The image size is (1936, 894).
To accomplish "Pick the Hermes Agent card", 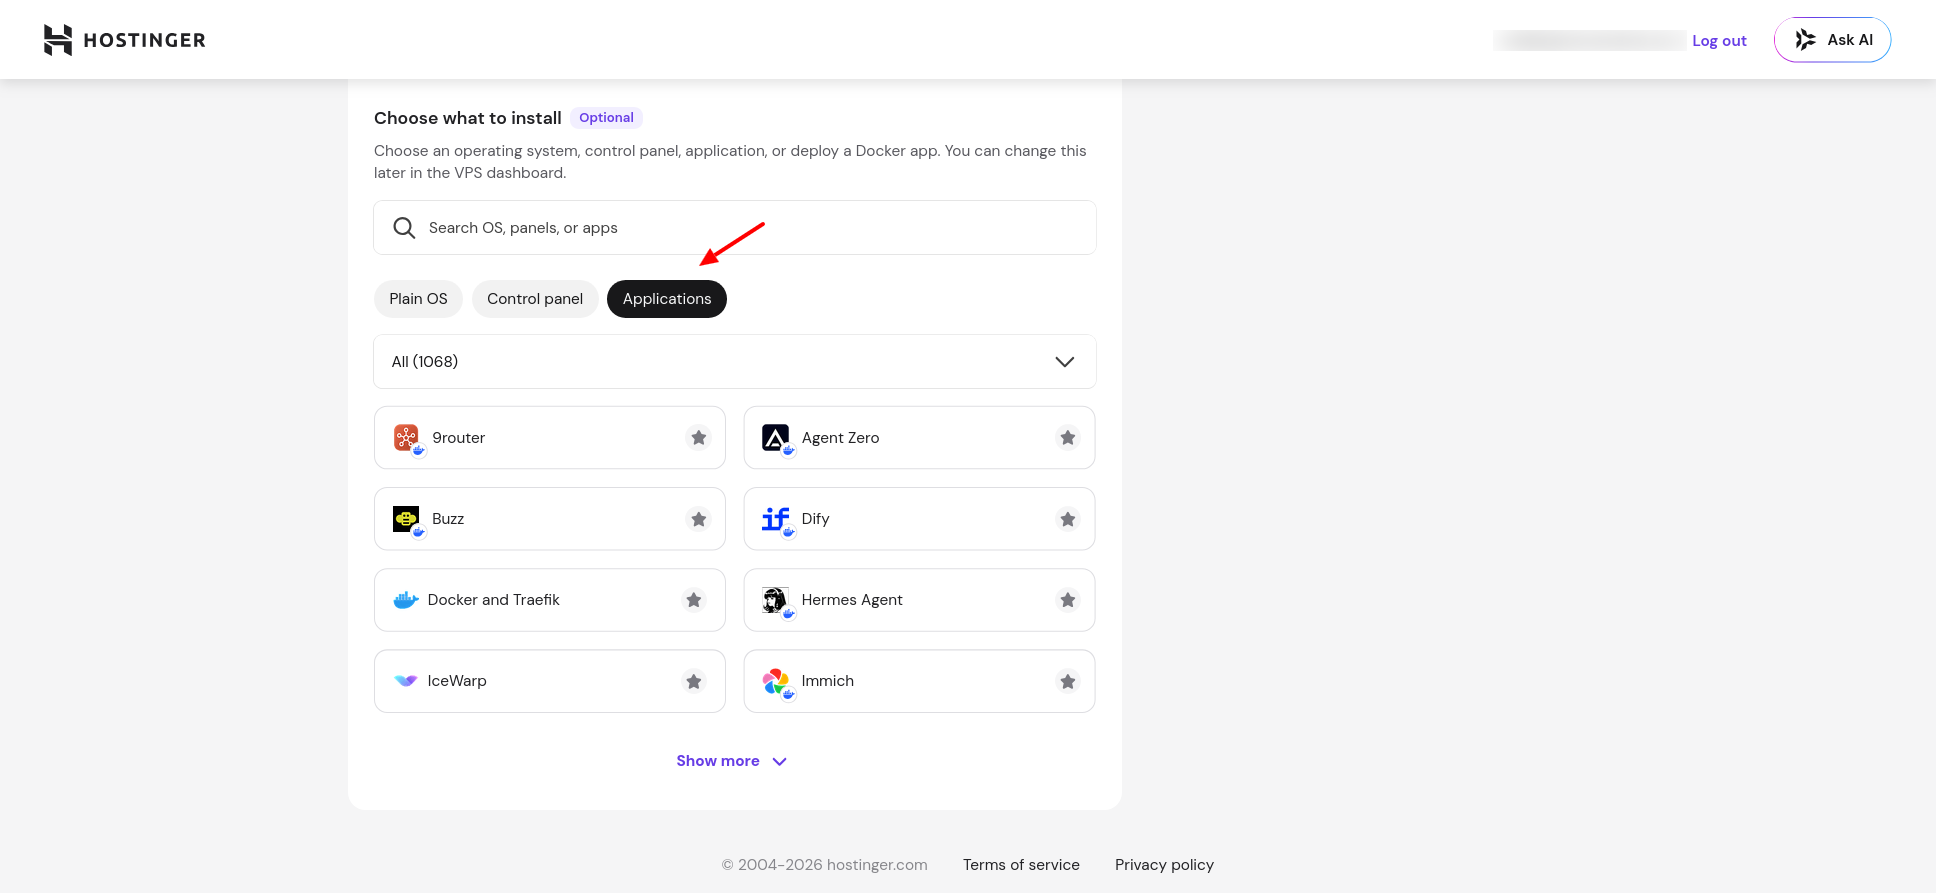I will pos(920,600).
